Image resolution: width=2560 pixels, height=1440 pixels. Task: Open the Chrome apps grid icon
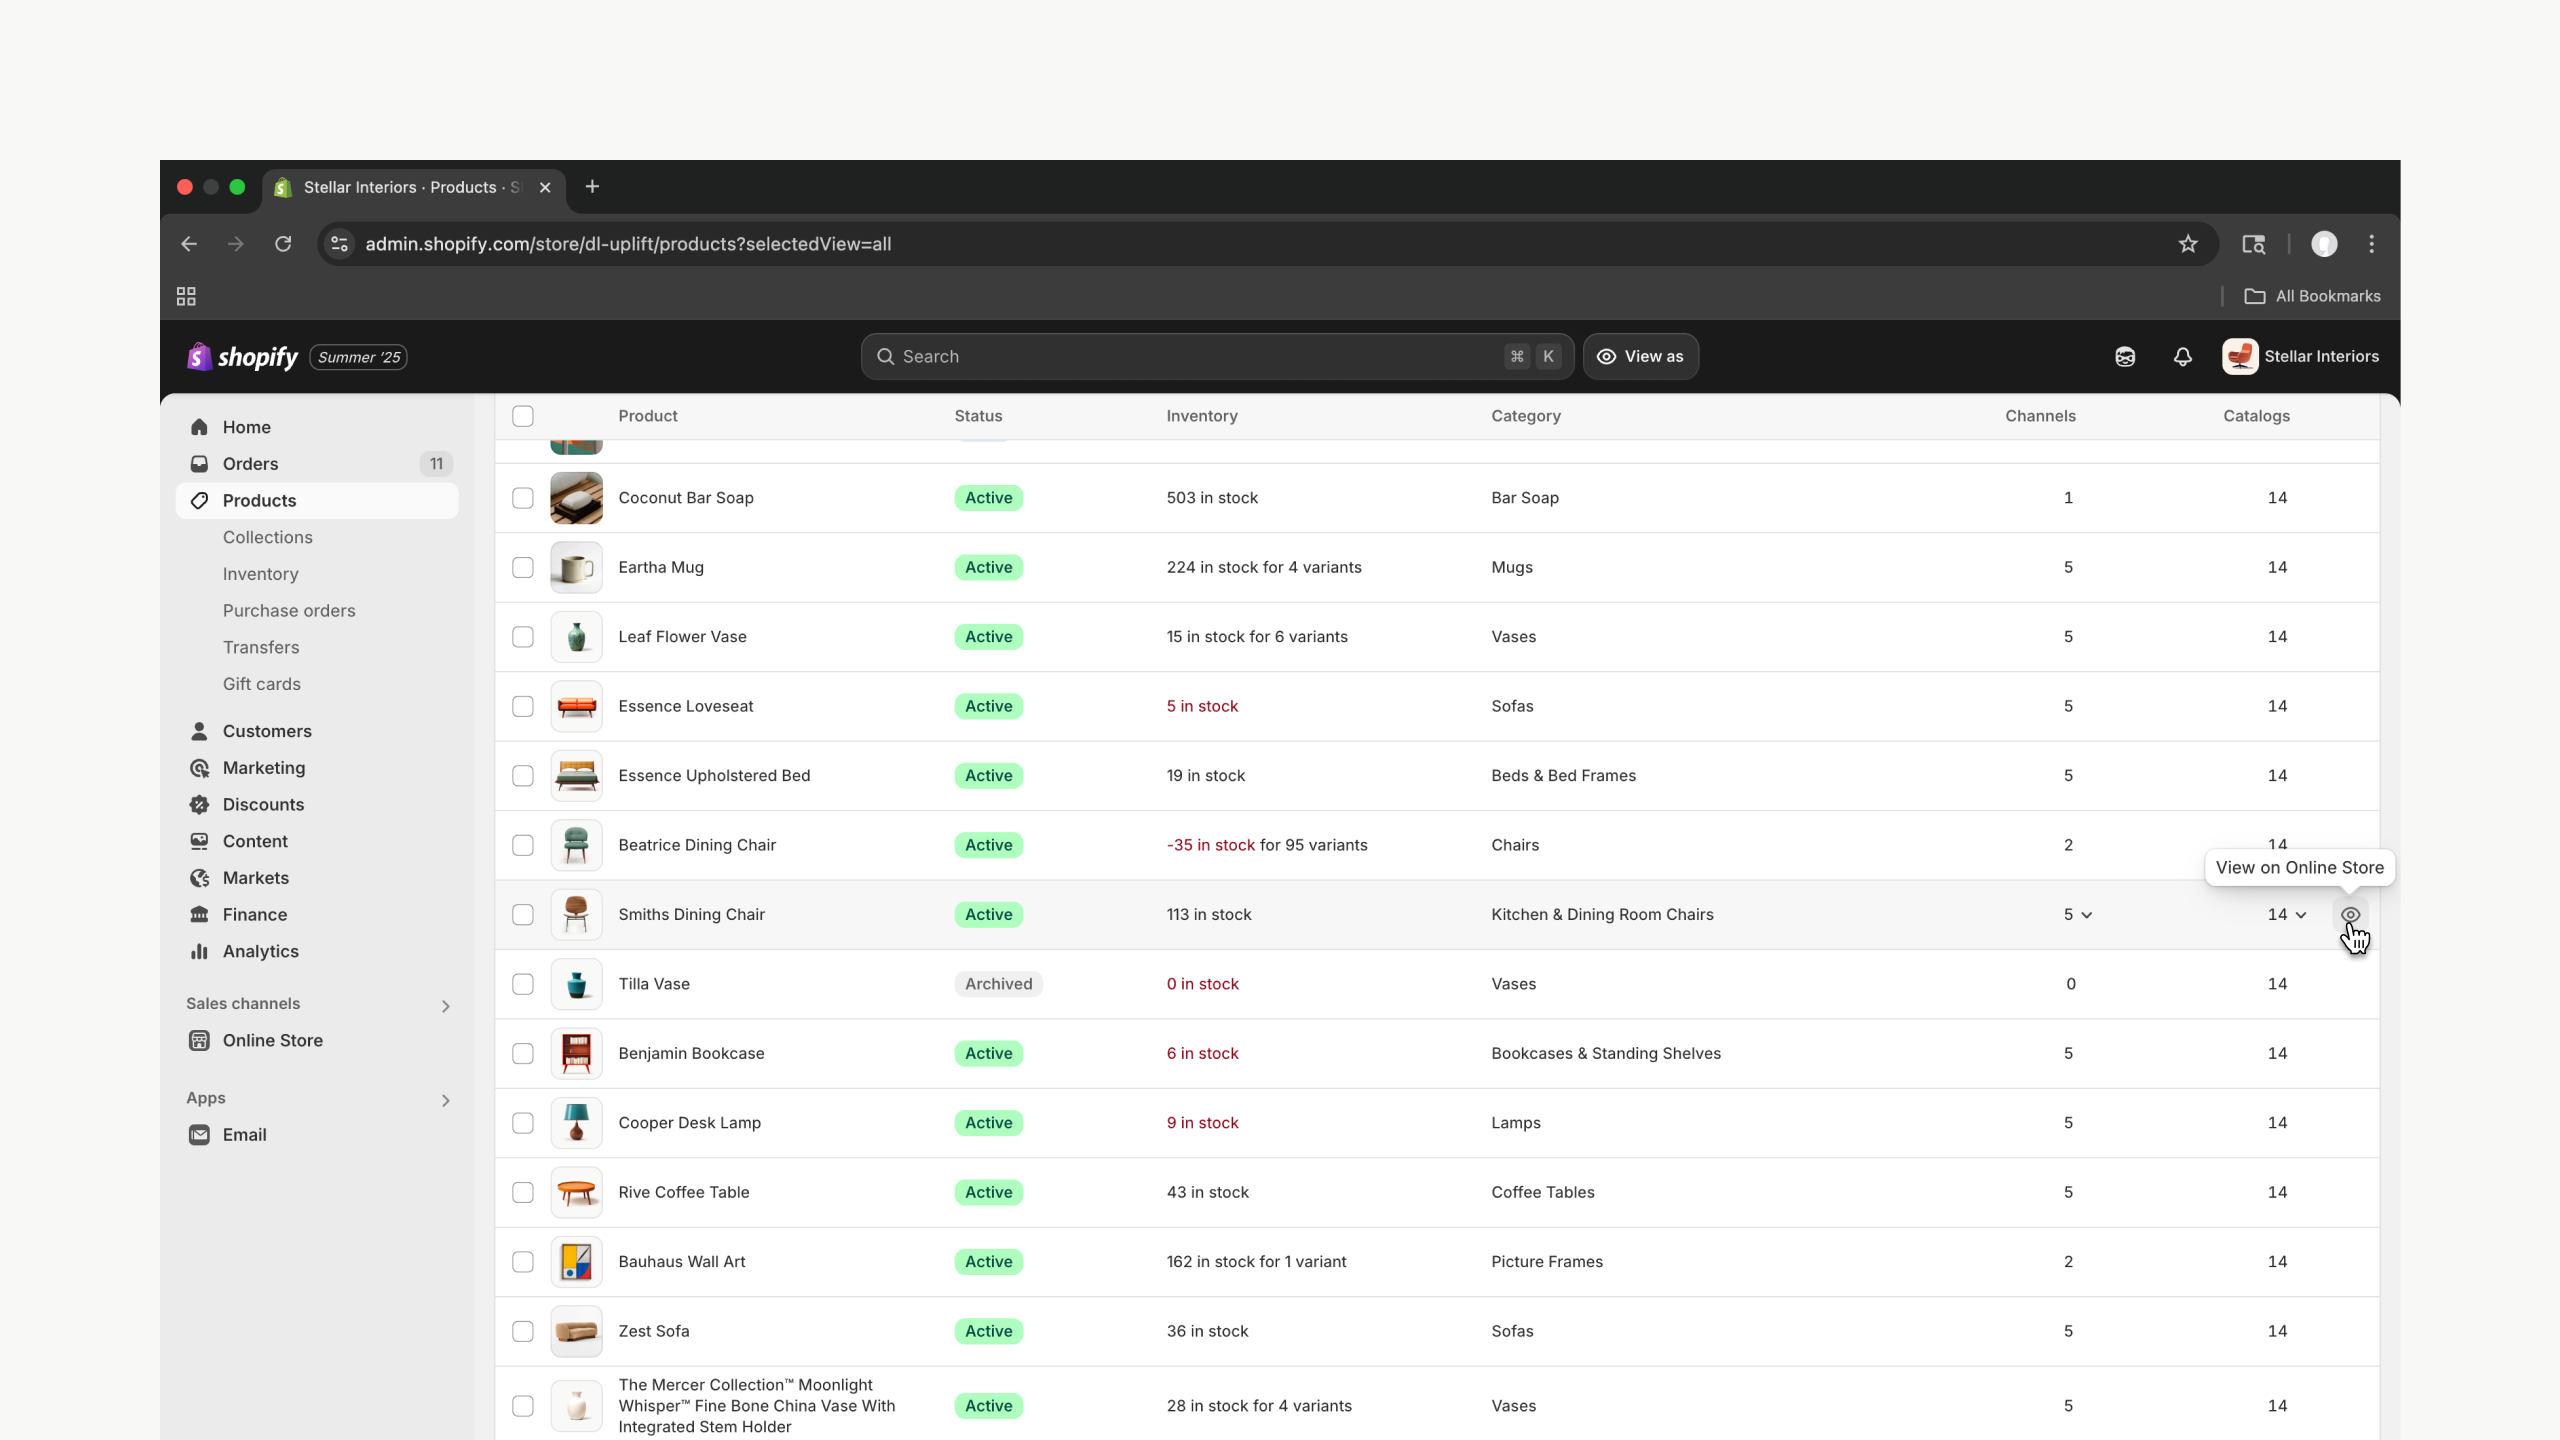coord(186,296)
